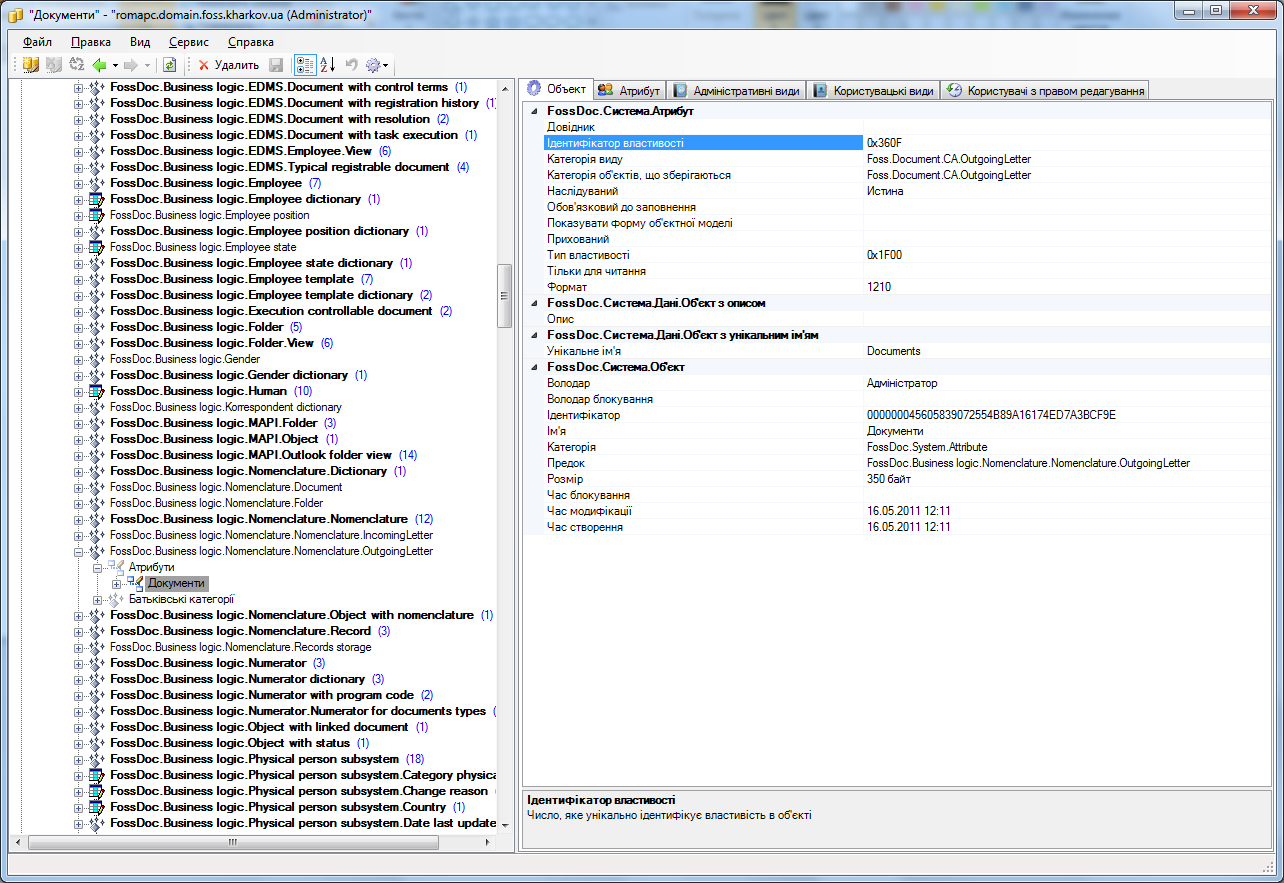Click the Refresh icon in the toolbar
The height and width of the screenshot is (883, 1284).
pyautogui.click(x=170, y=65)
